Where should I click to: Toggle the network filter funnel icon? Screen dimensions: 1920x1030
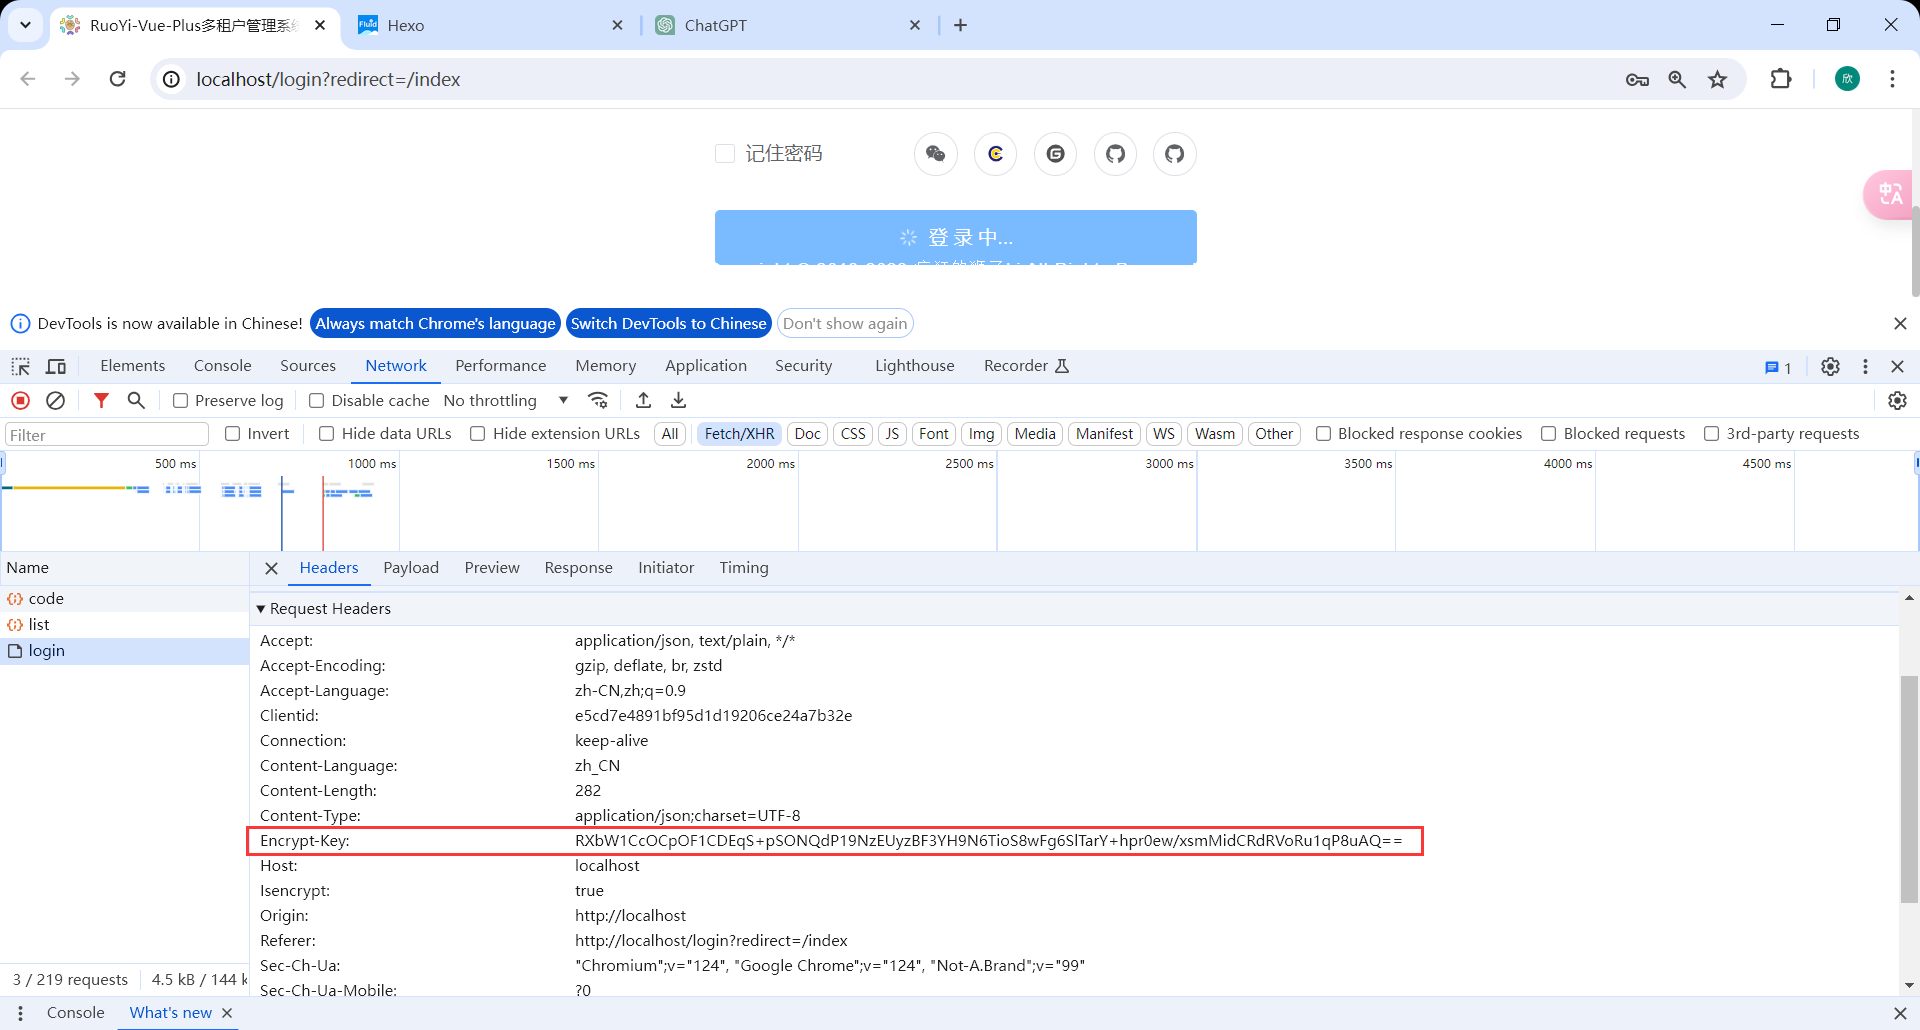tap(101, 400)
